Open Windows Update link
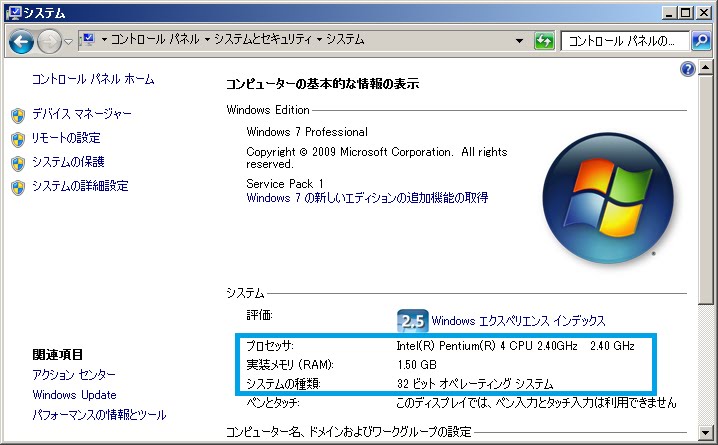Image resolution: width=718 pixels, height=445 pixels. (74, 395)
